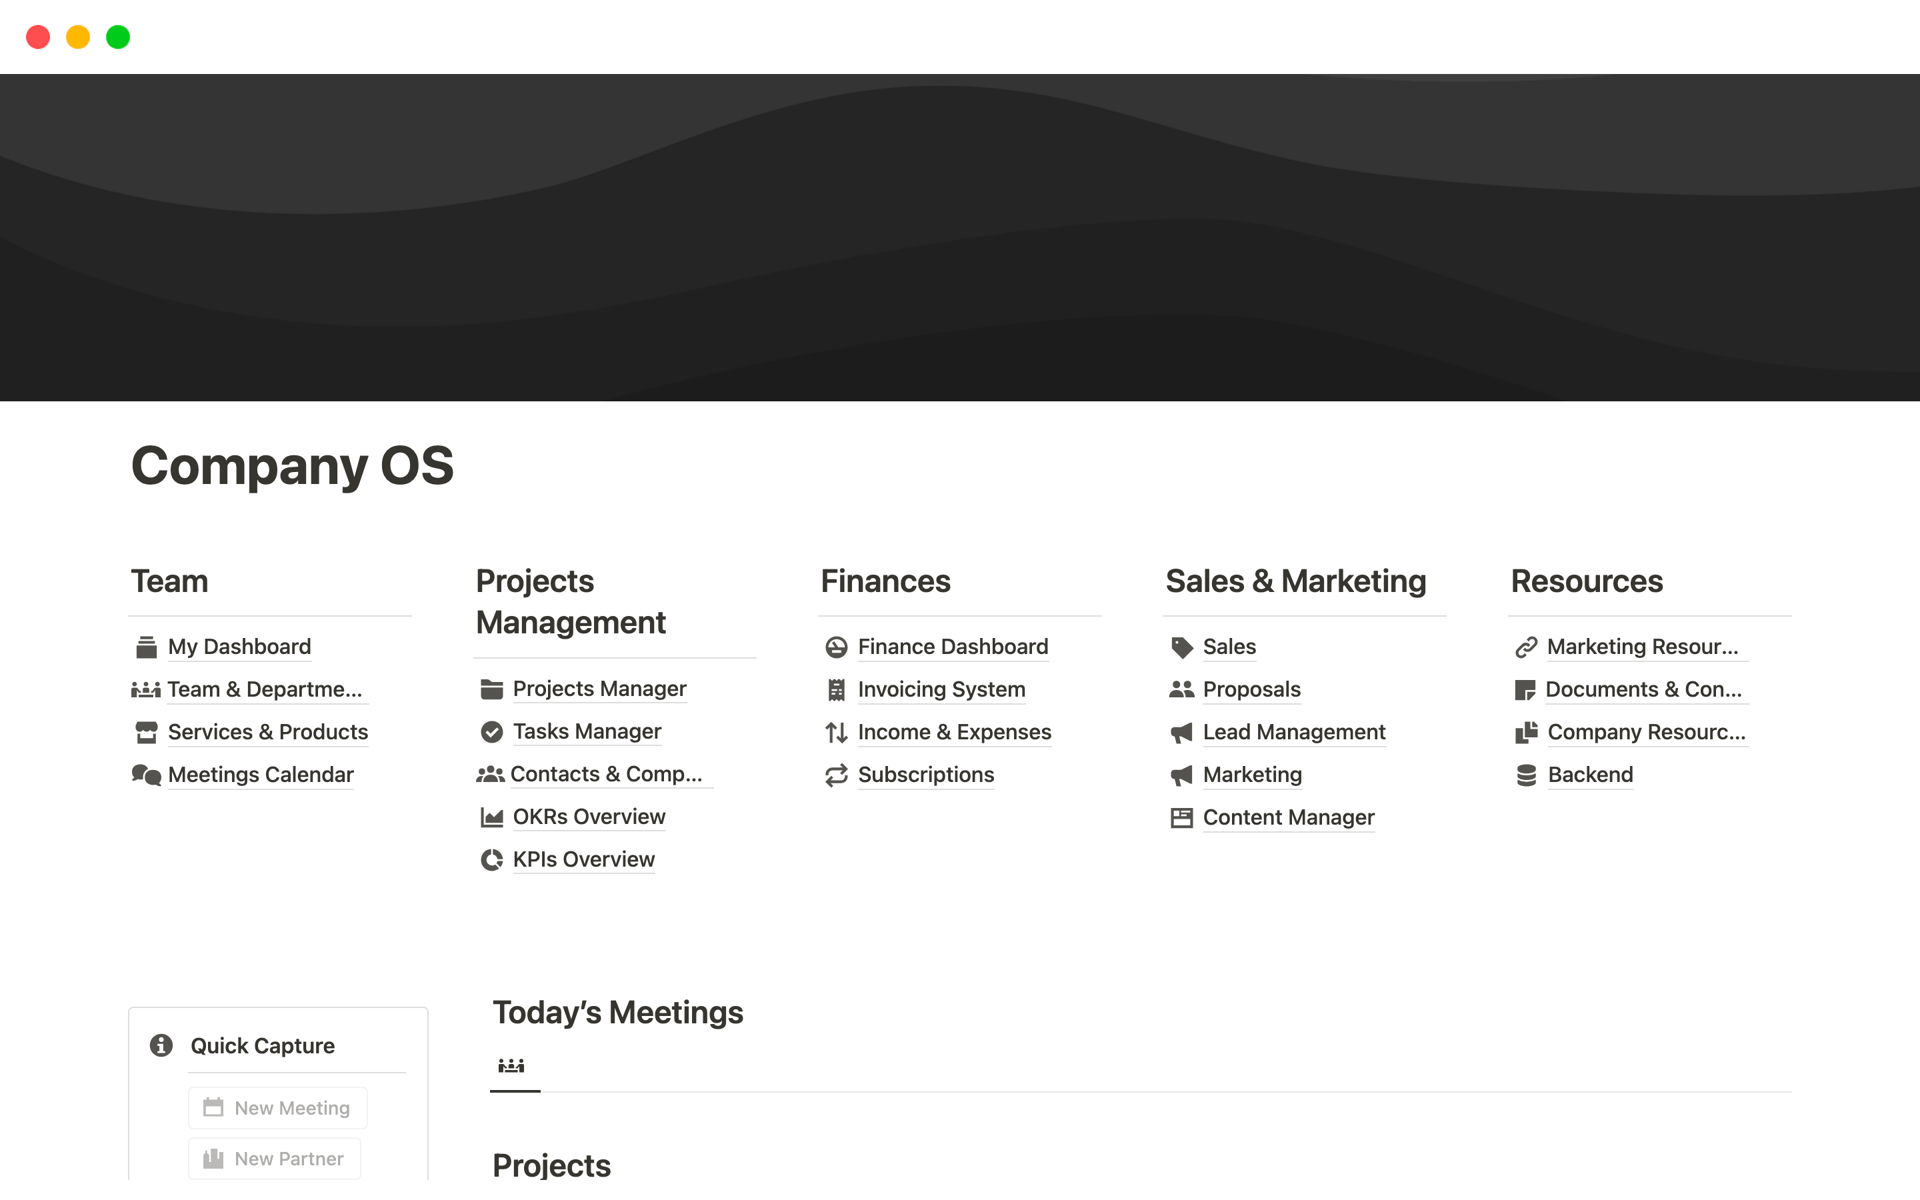Viewport: 1920px width, 1200px height.
Task: Click the Finance Dashboard gauge icon
Action: tap(836, 647)
